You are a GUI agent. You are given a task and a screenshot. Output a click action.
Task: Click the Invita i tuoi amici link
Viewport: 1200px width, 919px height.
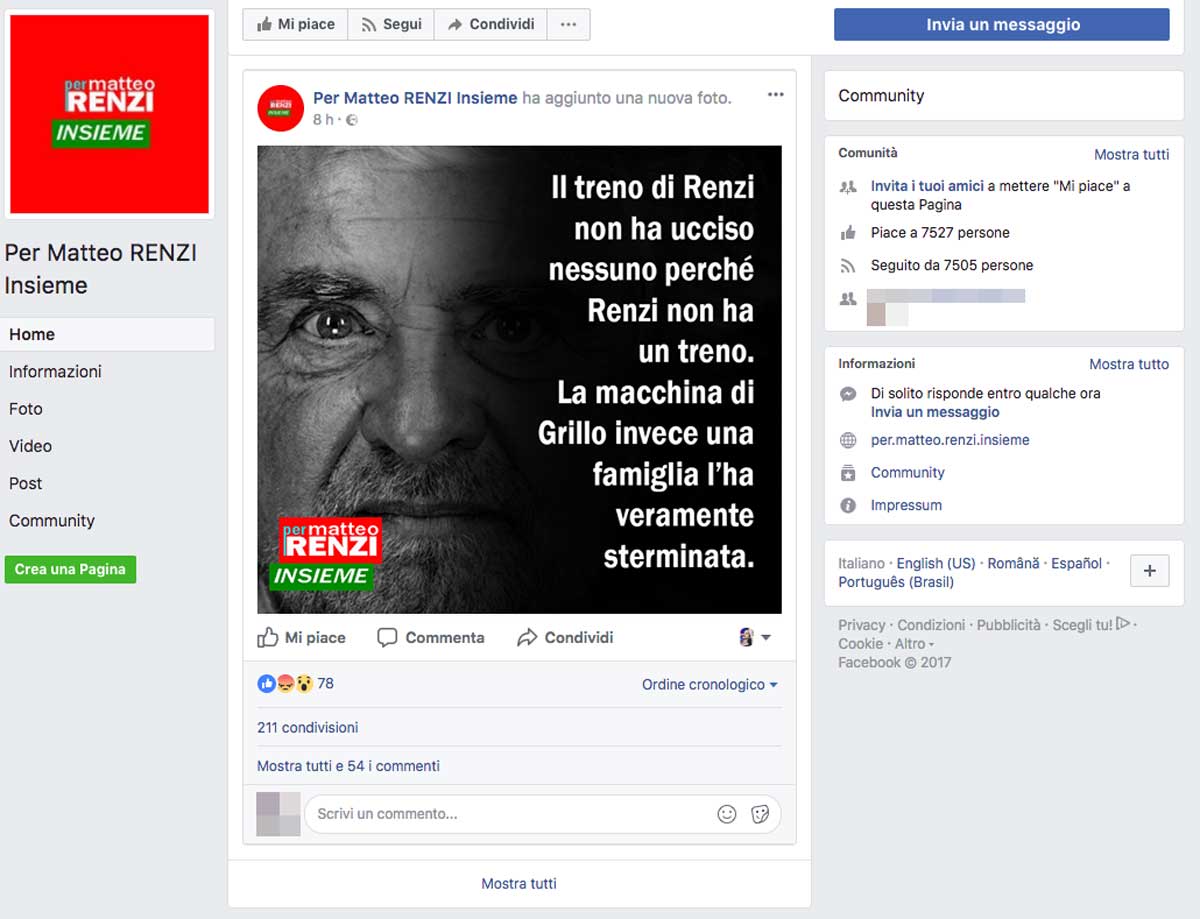coord(927,186)
